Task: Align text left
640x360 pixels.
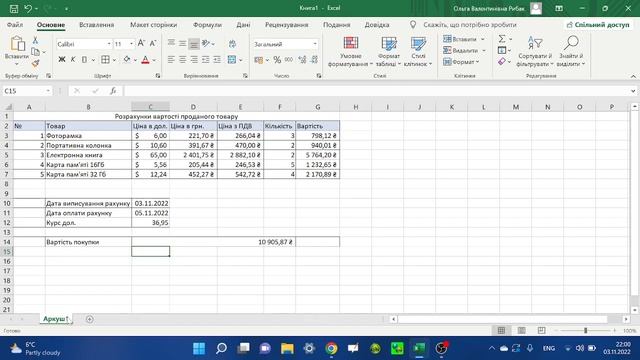Action: click(171, 60)
